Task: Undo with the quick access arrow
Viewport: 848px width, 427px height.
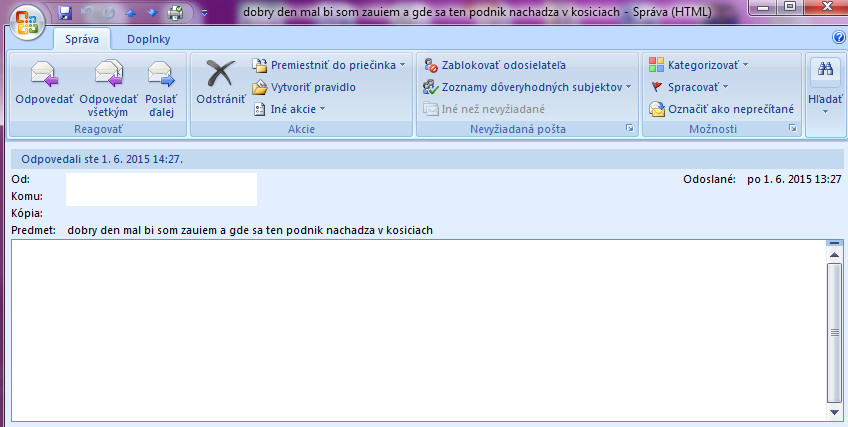Action: (87, 12)
